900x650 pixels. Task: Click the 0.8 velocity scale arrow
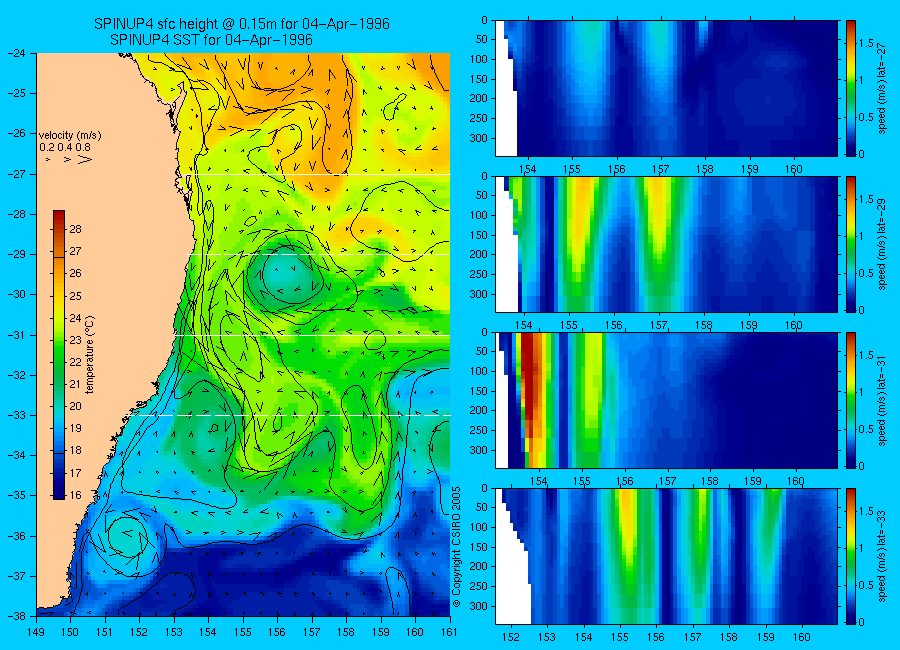point(85,159)
